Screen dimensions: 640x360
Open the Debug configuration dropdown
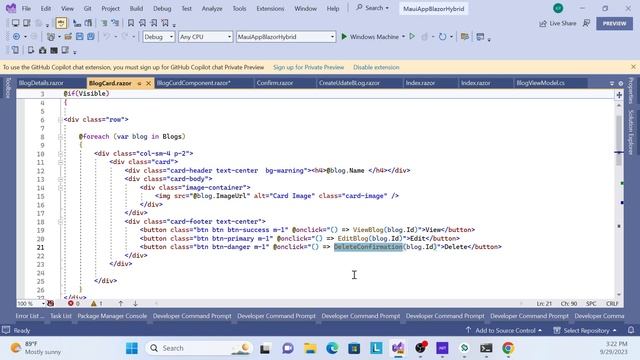(x=159, y=37)
